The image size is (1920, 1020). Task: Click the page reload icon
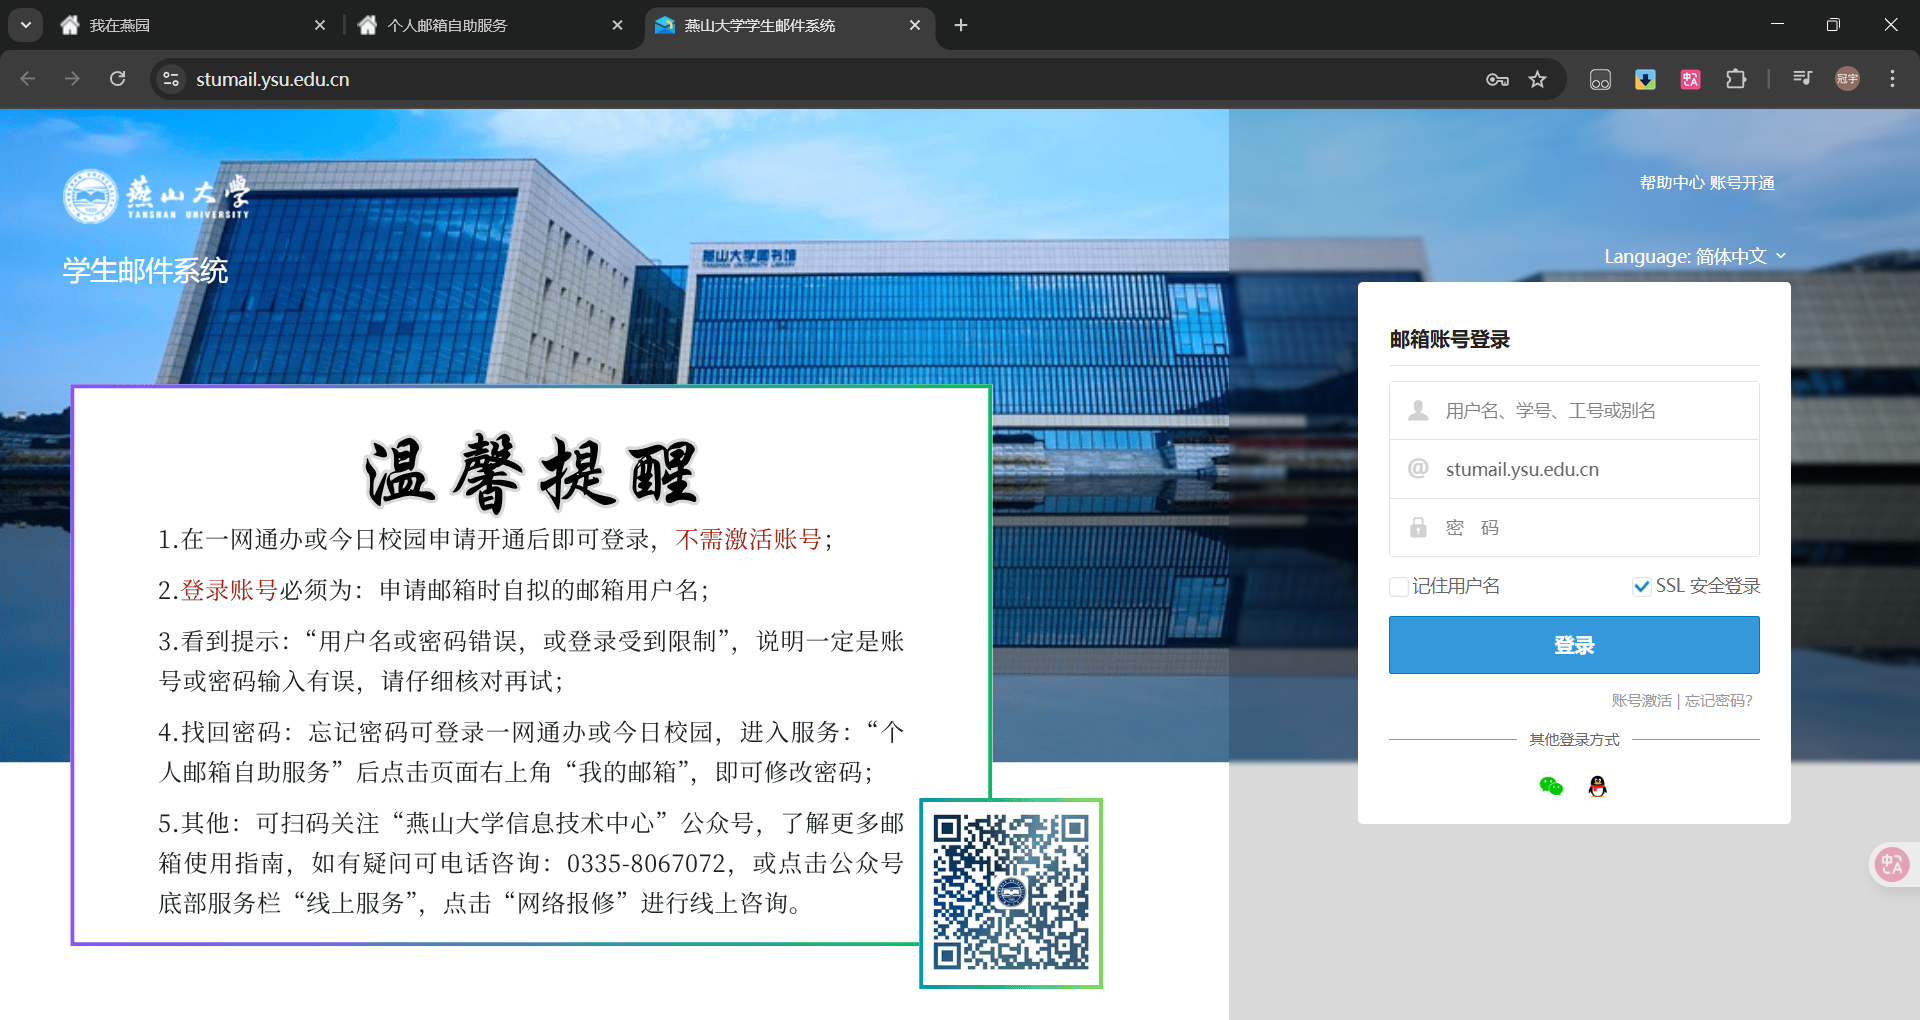(118, 79)
